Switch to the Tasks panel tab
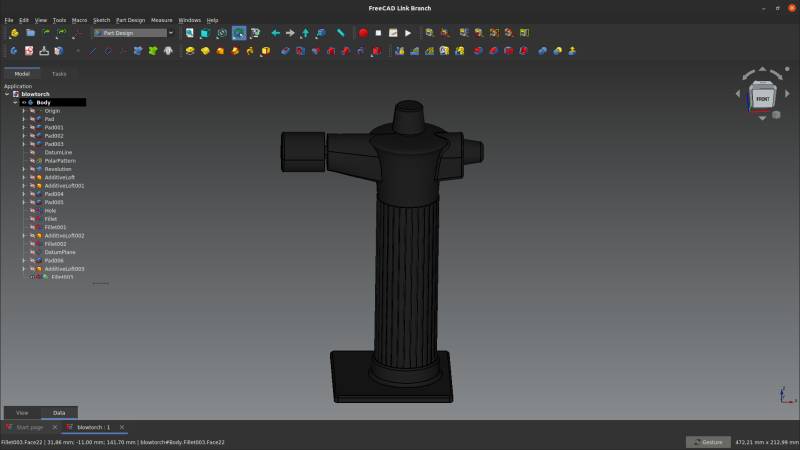800x450 pixels. click(x=59, y=74)
